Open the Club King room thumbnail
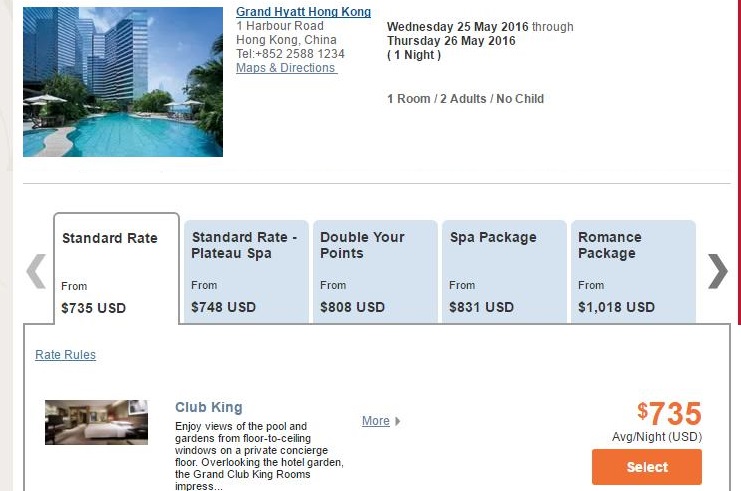Screen dimensions: 741x491 (96, 422)
